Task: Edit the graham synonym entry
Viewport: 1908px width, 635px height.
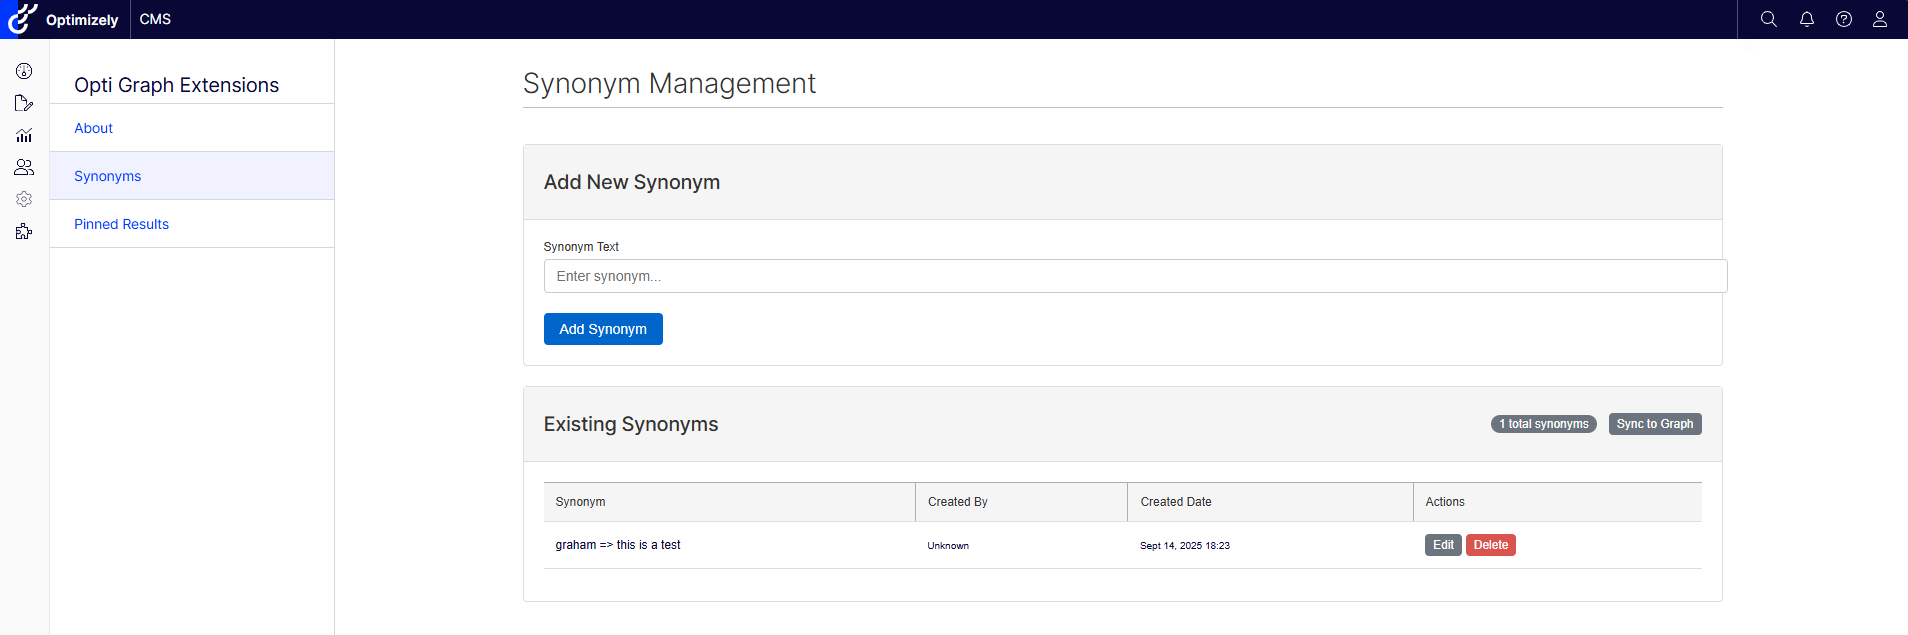Action: (1442, 545)
